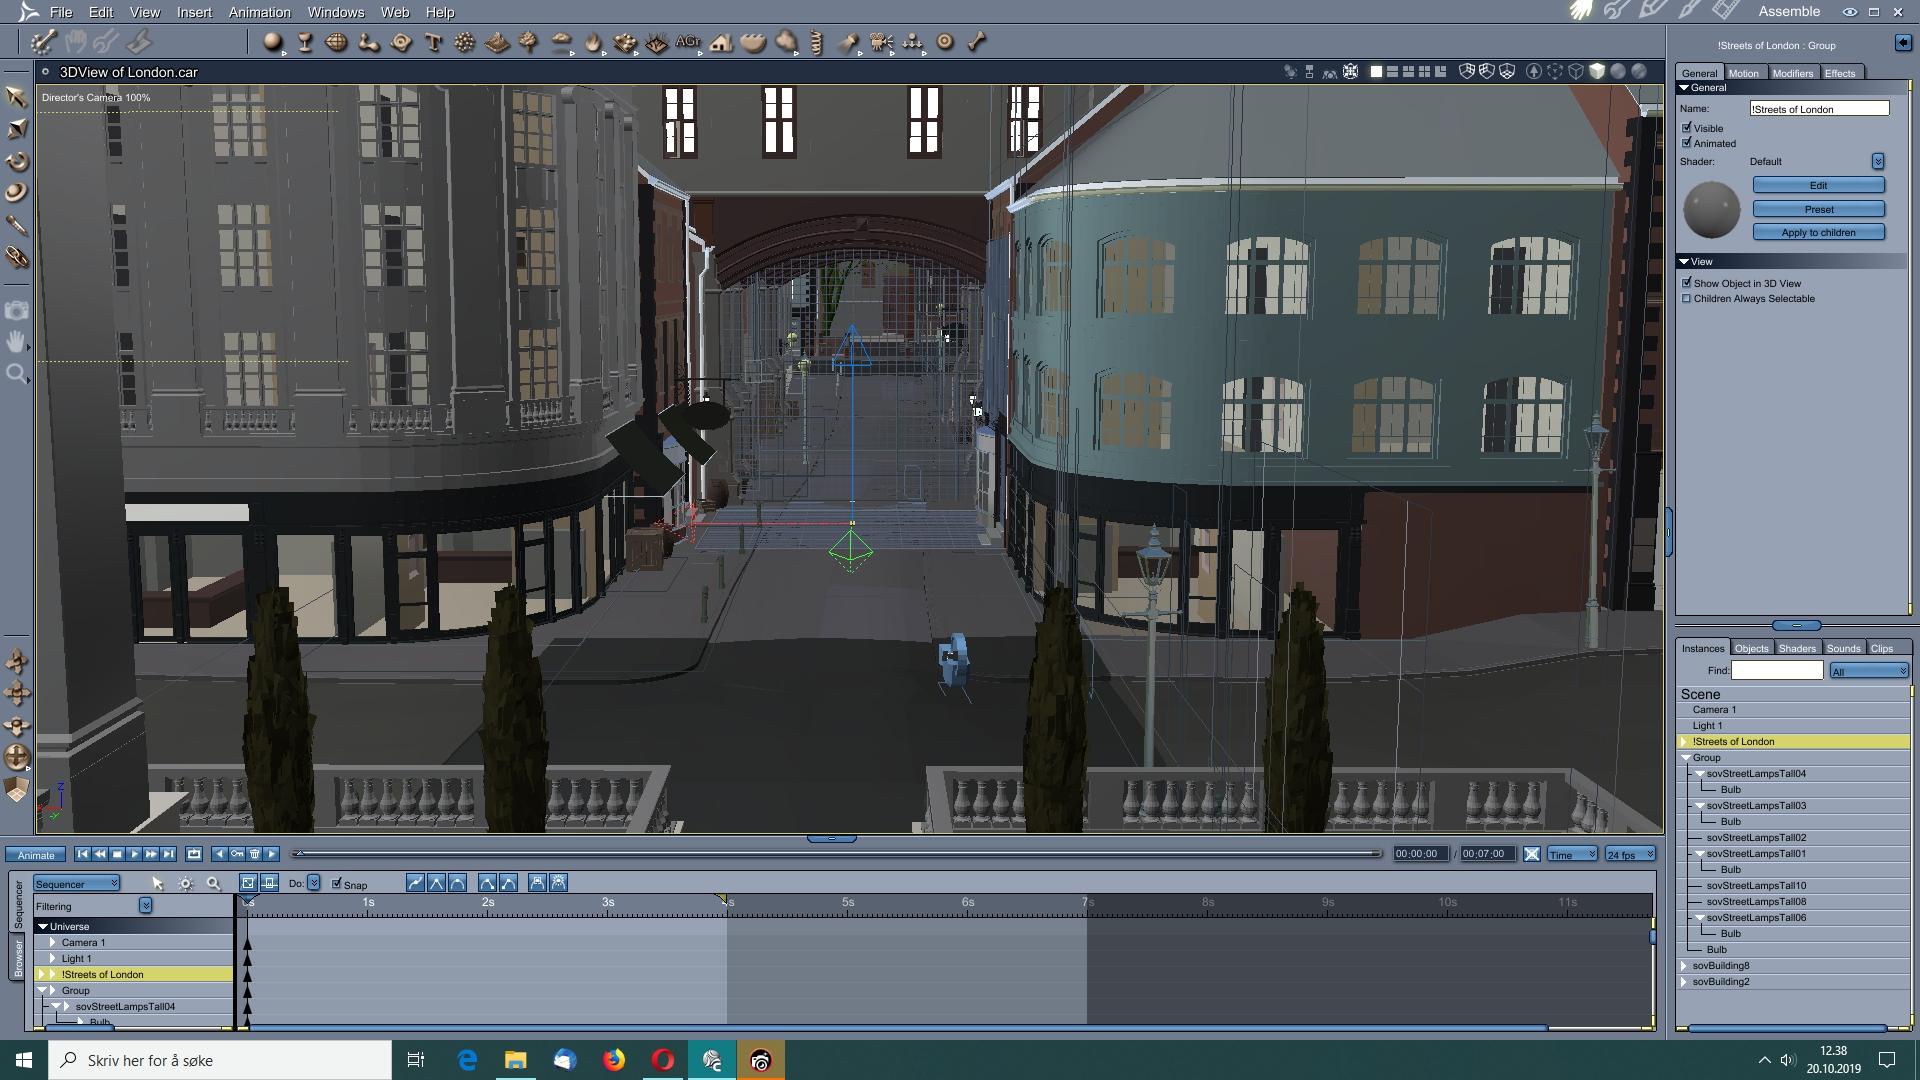The height and width of the screenshot is (1080, 1920).
Task: Enable Children Always Selectable
Action: pyautogui.click(x=1687, y=299)
